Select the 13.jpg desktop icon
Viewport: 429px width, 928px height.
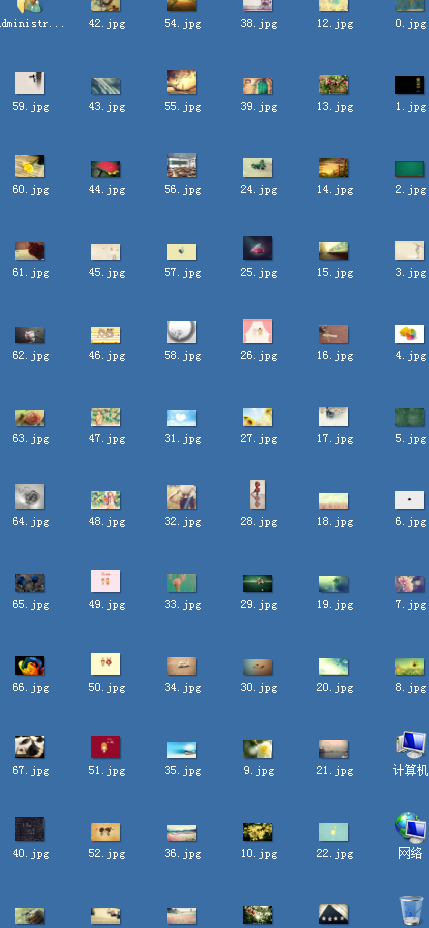click(334, 85)
